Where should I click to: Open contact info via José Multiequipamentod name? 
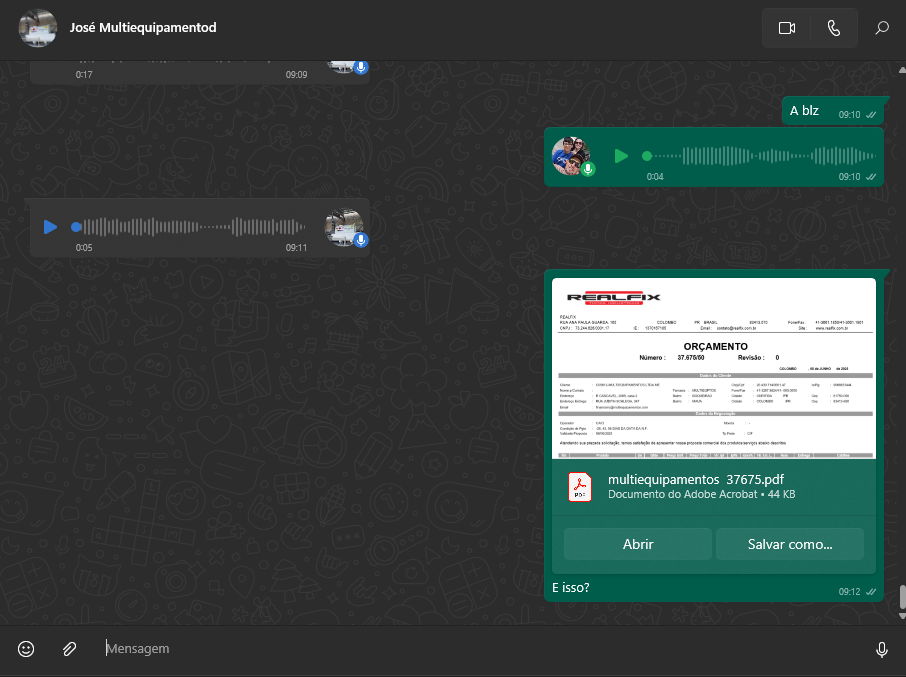(143, 28)
